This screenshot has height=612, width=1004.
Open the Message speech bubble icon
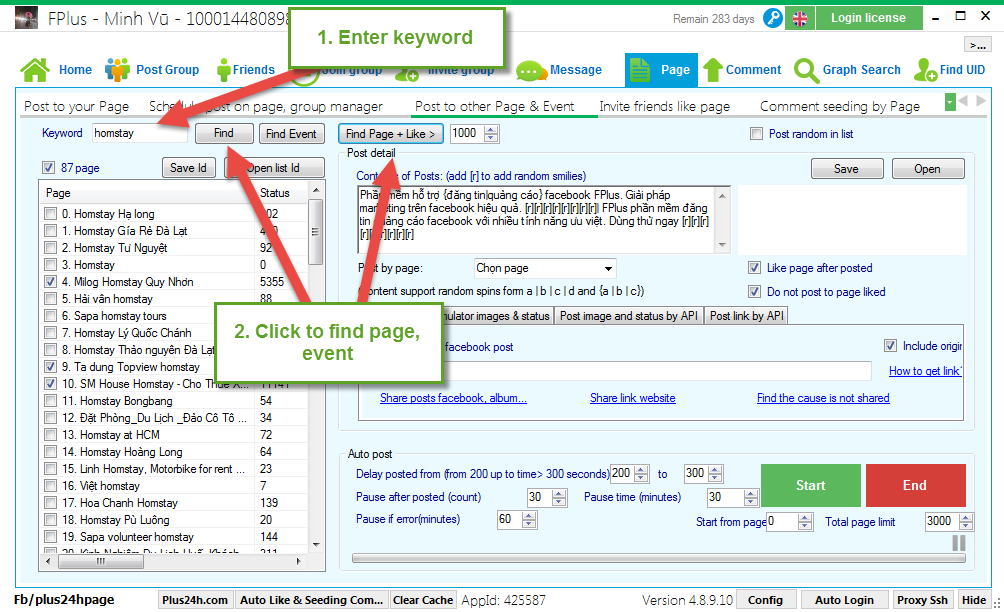click(x=531, y=70)
